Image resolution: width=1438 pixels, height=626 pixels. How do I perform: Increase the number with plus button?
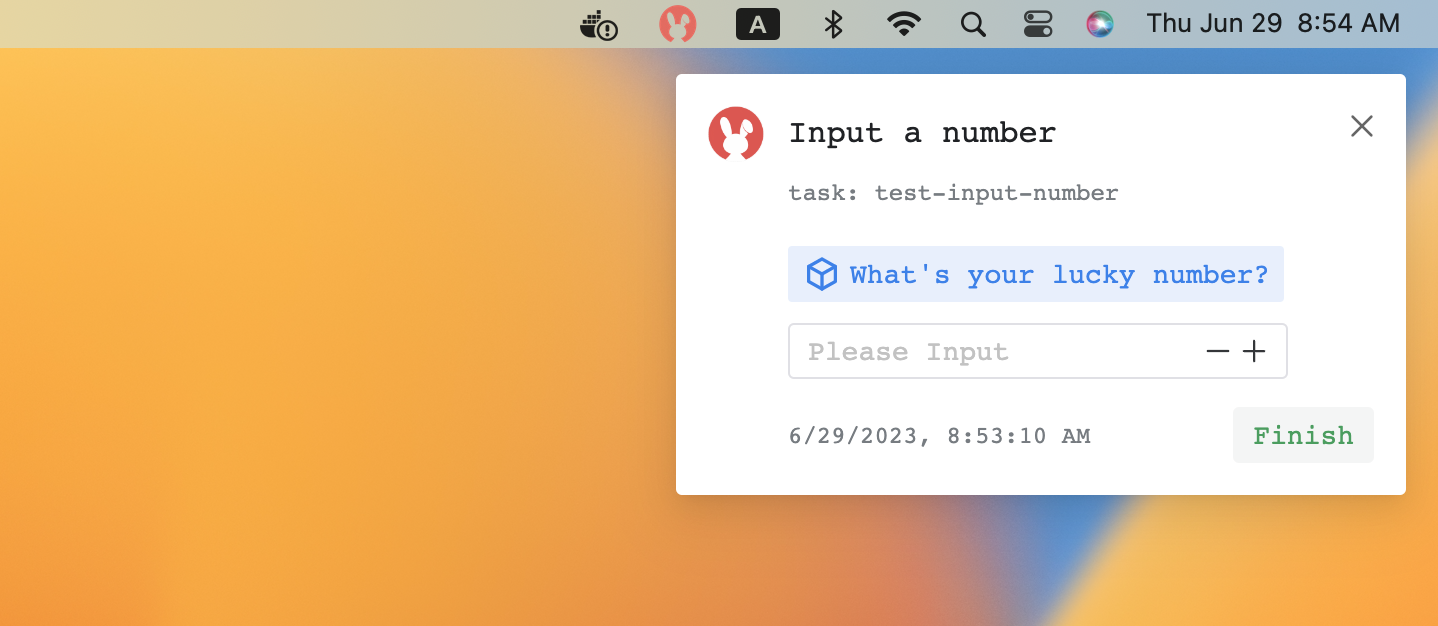point(1254,351)
